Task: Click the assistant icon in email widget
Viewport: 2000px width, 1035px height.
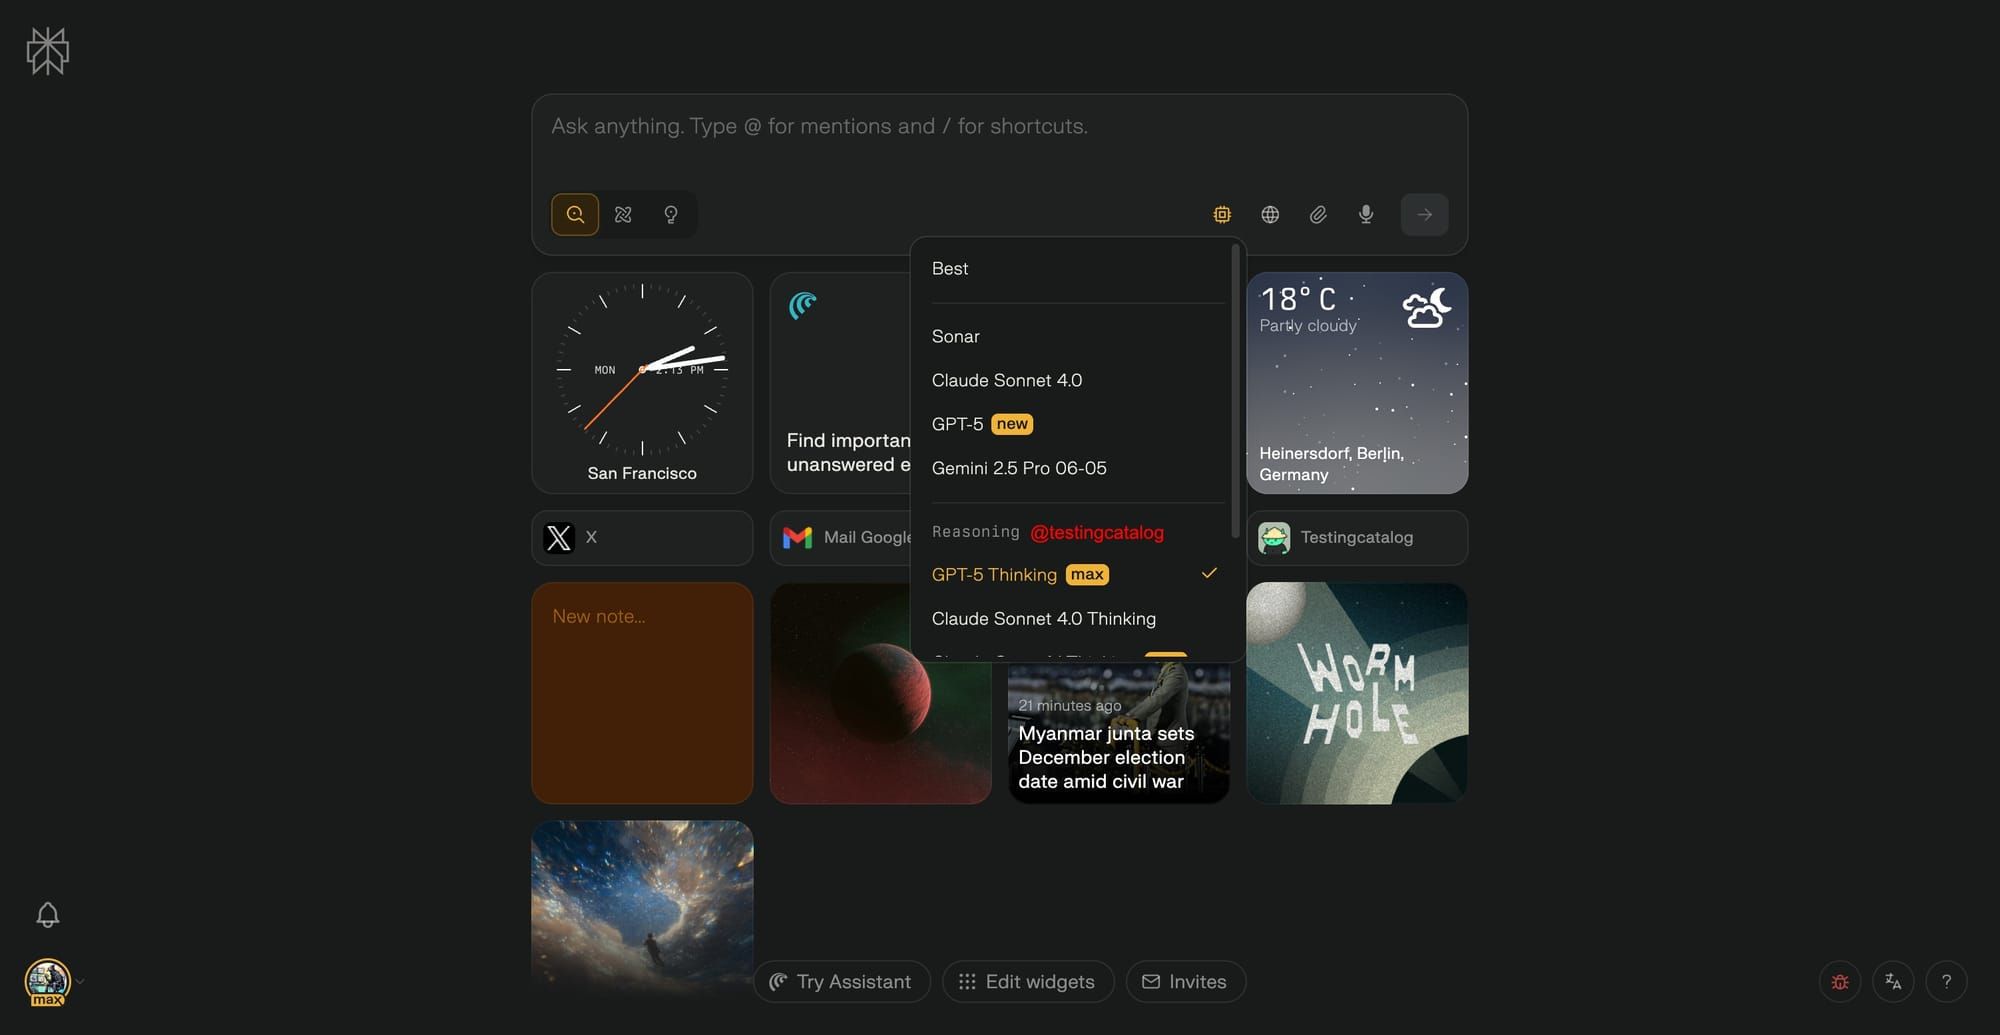Action: coord(803,305)
